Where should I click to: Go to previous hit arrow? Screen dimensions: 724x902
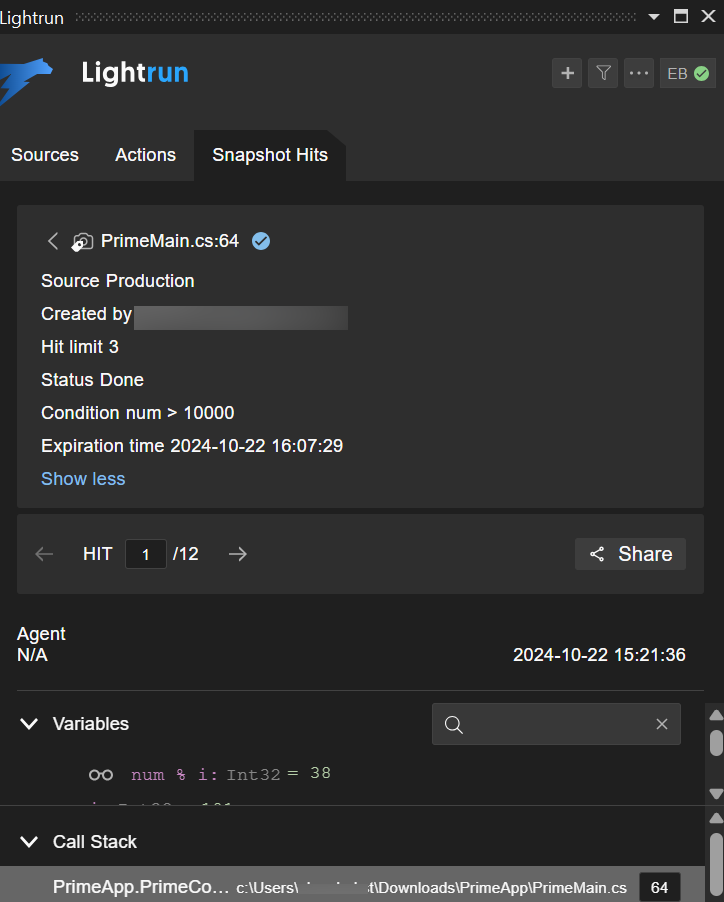(x=44, y=554)
